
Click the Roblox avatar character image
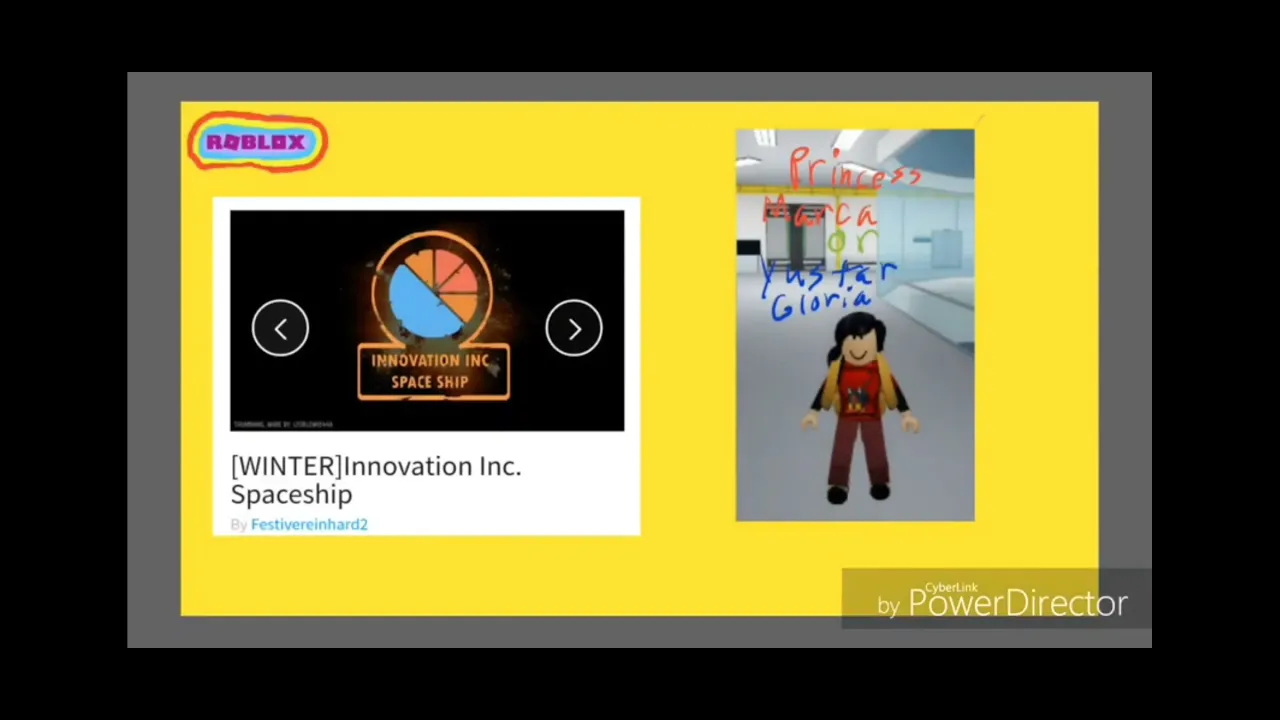[x=855, y=325]
